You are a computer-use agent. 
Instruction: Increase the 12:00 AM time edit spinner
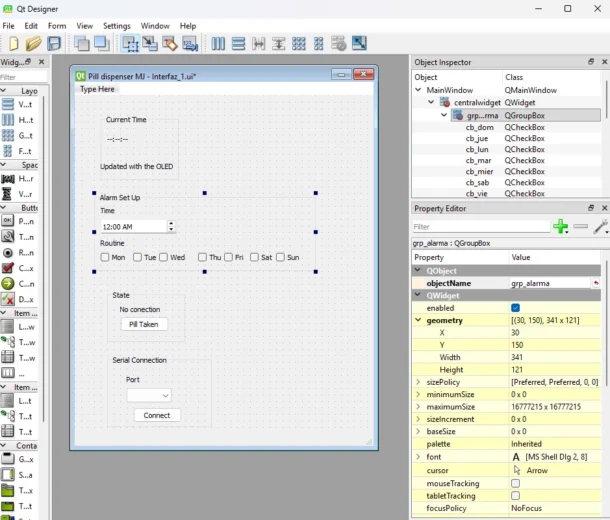coord(171,223)
